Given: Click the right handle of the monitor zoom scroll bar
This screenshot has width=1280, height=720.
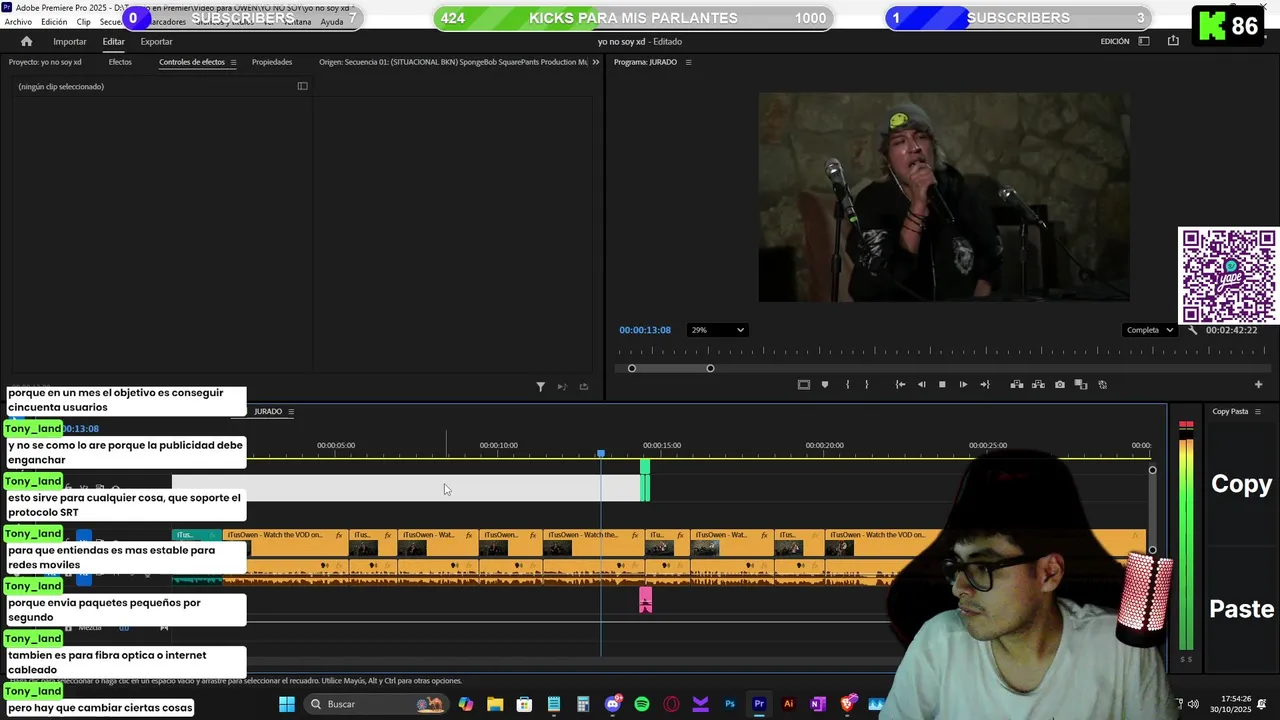Looking at the screenshot, I should 710,368.
